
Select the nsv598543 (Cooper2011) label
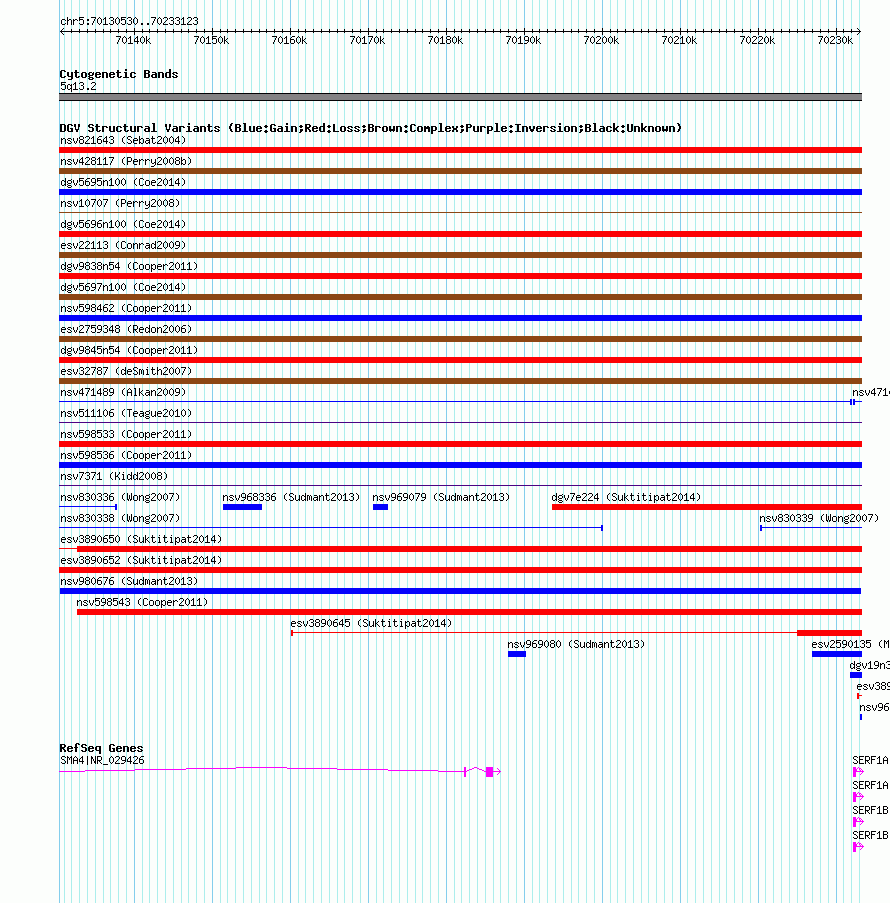point(142,602)
